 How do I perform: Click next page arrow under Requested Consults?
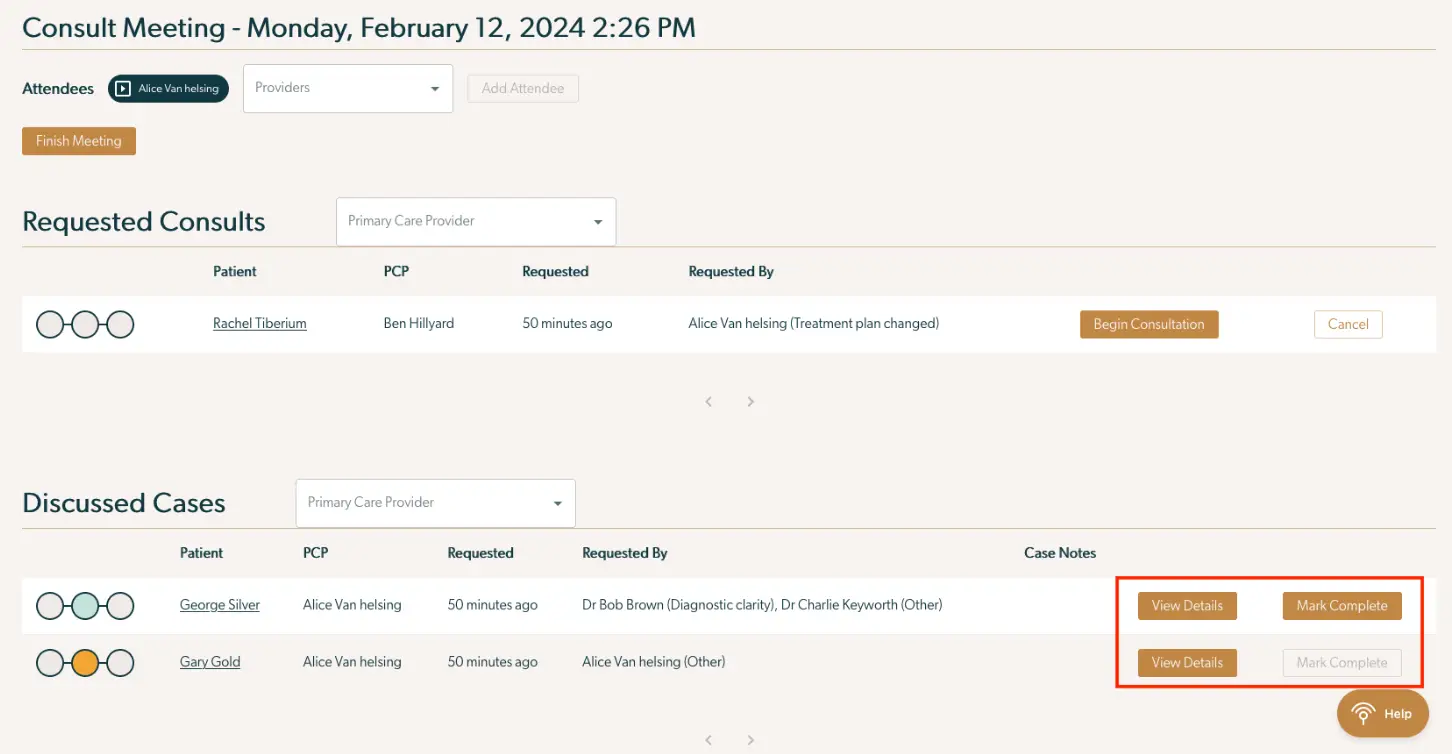click(750, 401)
